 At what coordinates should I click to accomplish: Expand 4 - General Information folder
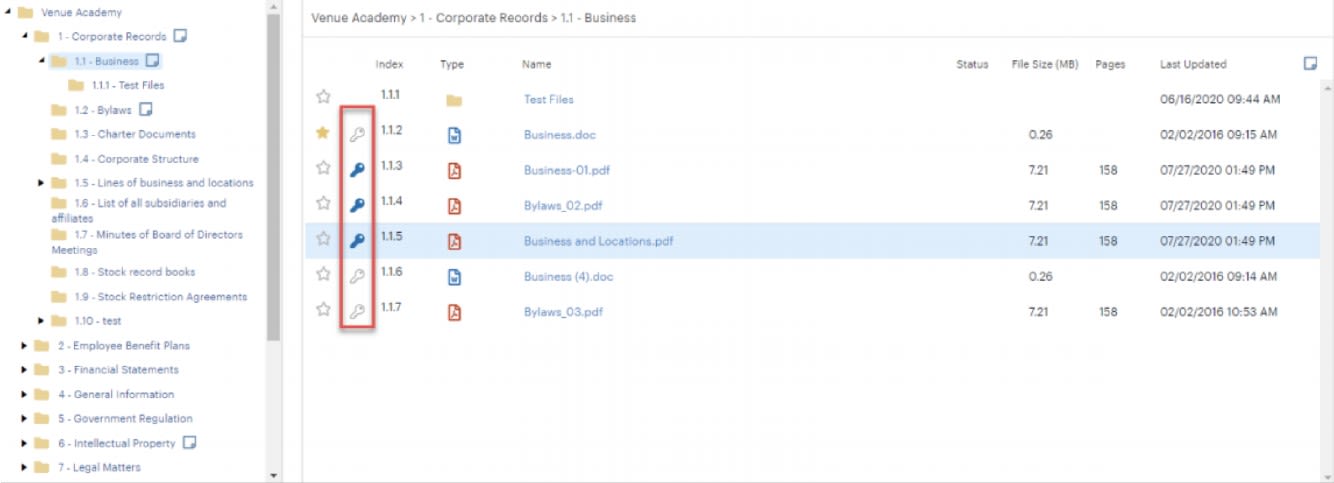(24, 394)
